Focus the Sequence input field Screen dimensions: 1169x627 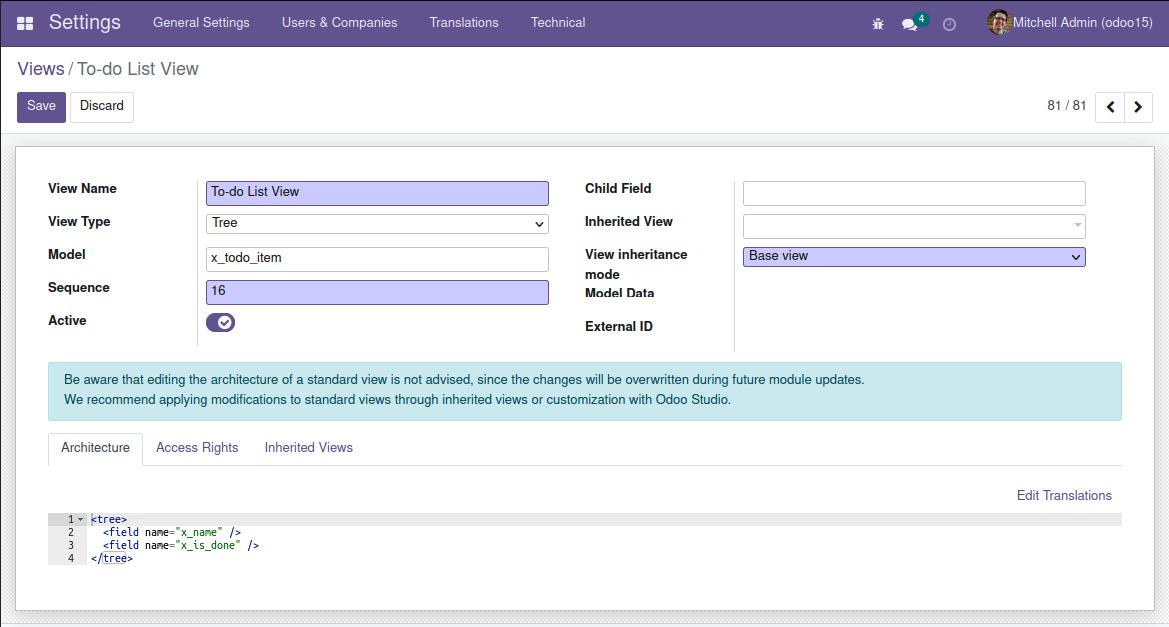(x=377, y=292)
